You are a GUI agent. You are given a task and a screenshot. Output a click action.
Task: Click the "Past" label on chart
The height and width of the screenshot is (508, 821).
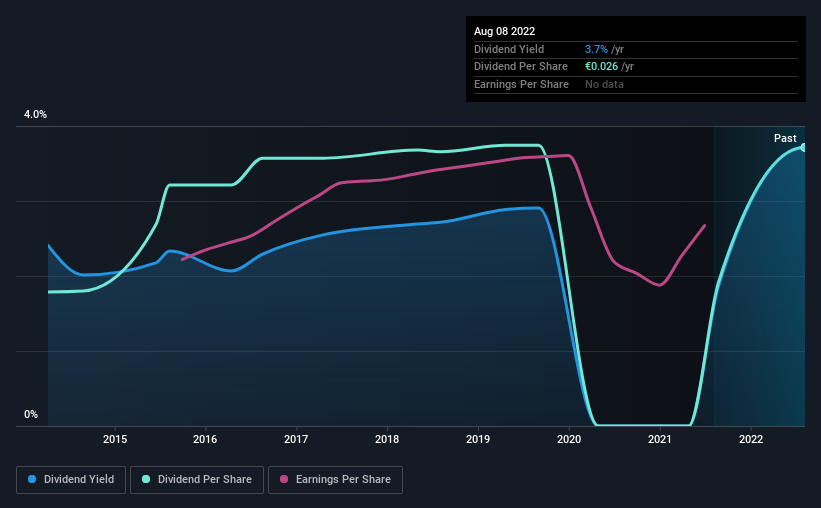tap(785, 138)
